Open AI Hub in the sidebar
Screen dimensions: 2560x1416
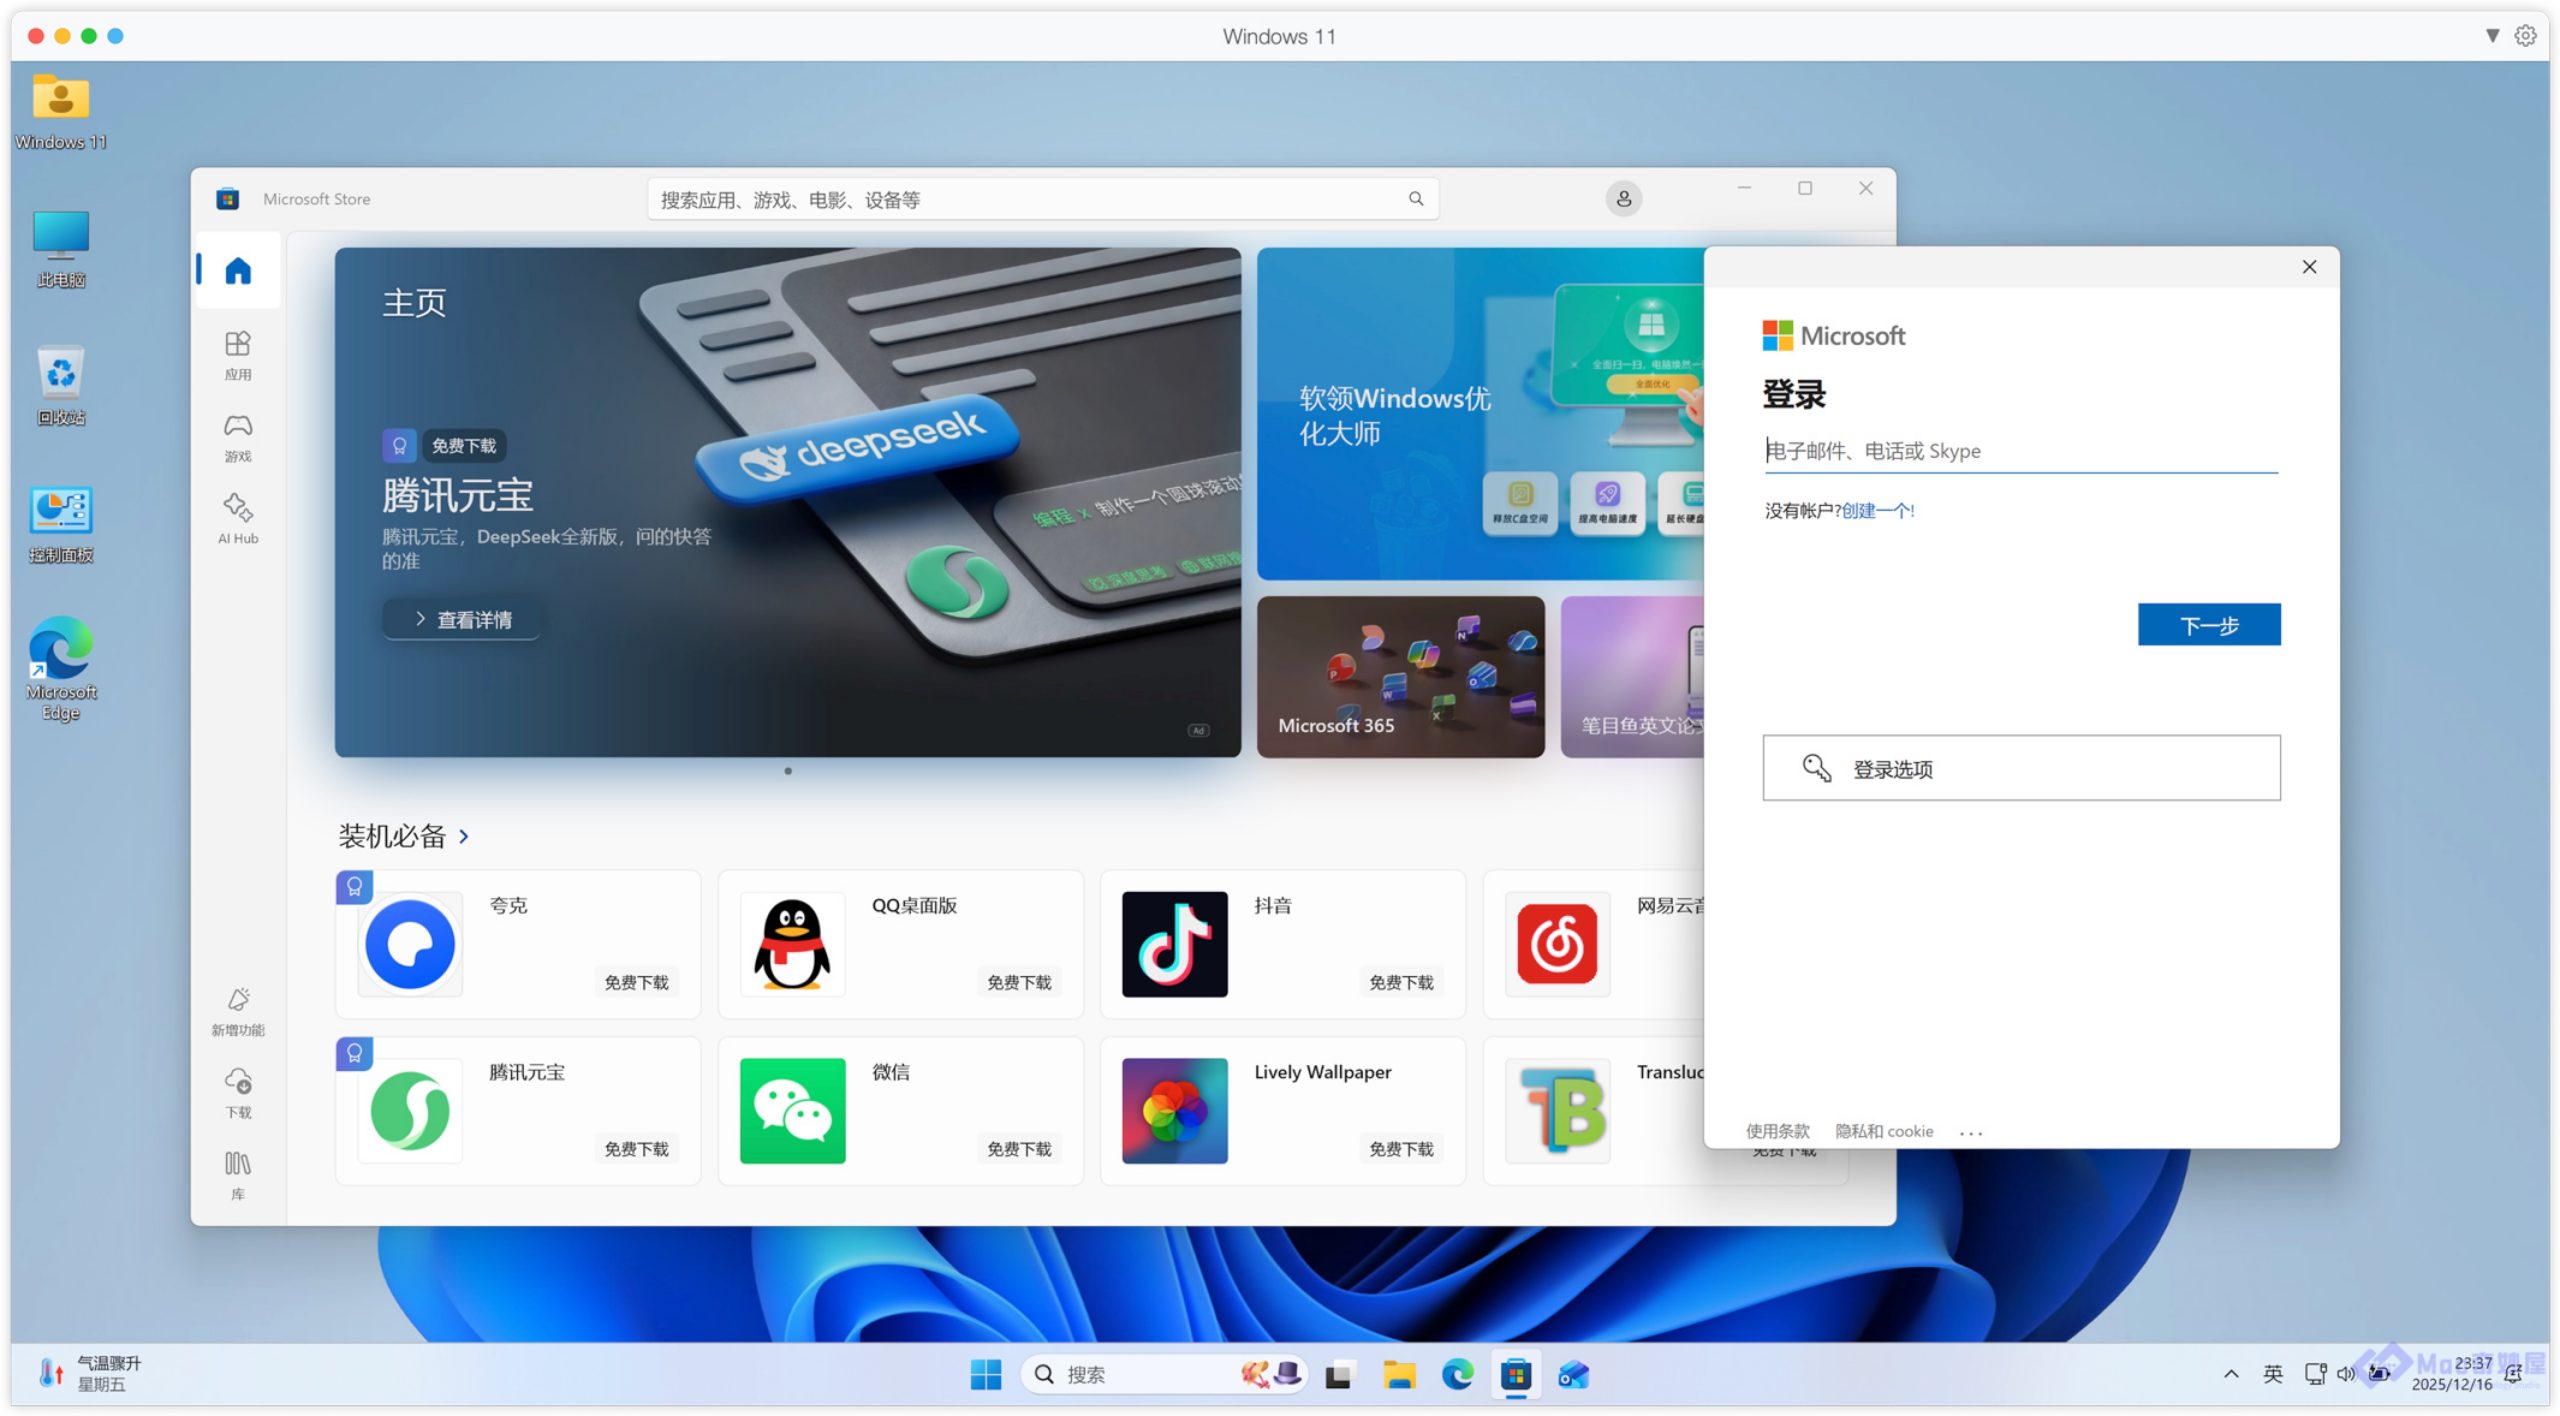(238, 518)
